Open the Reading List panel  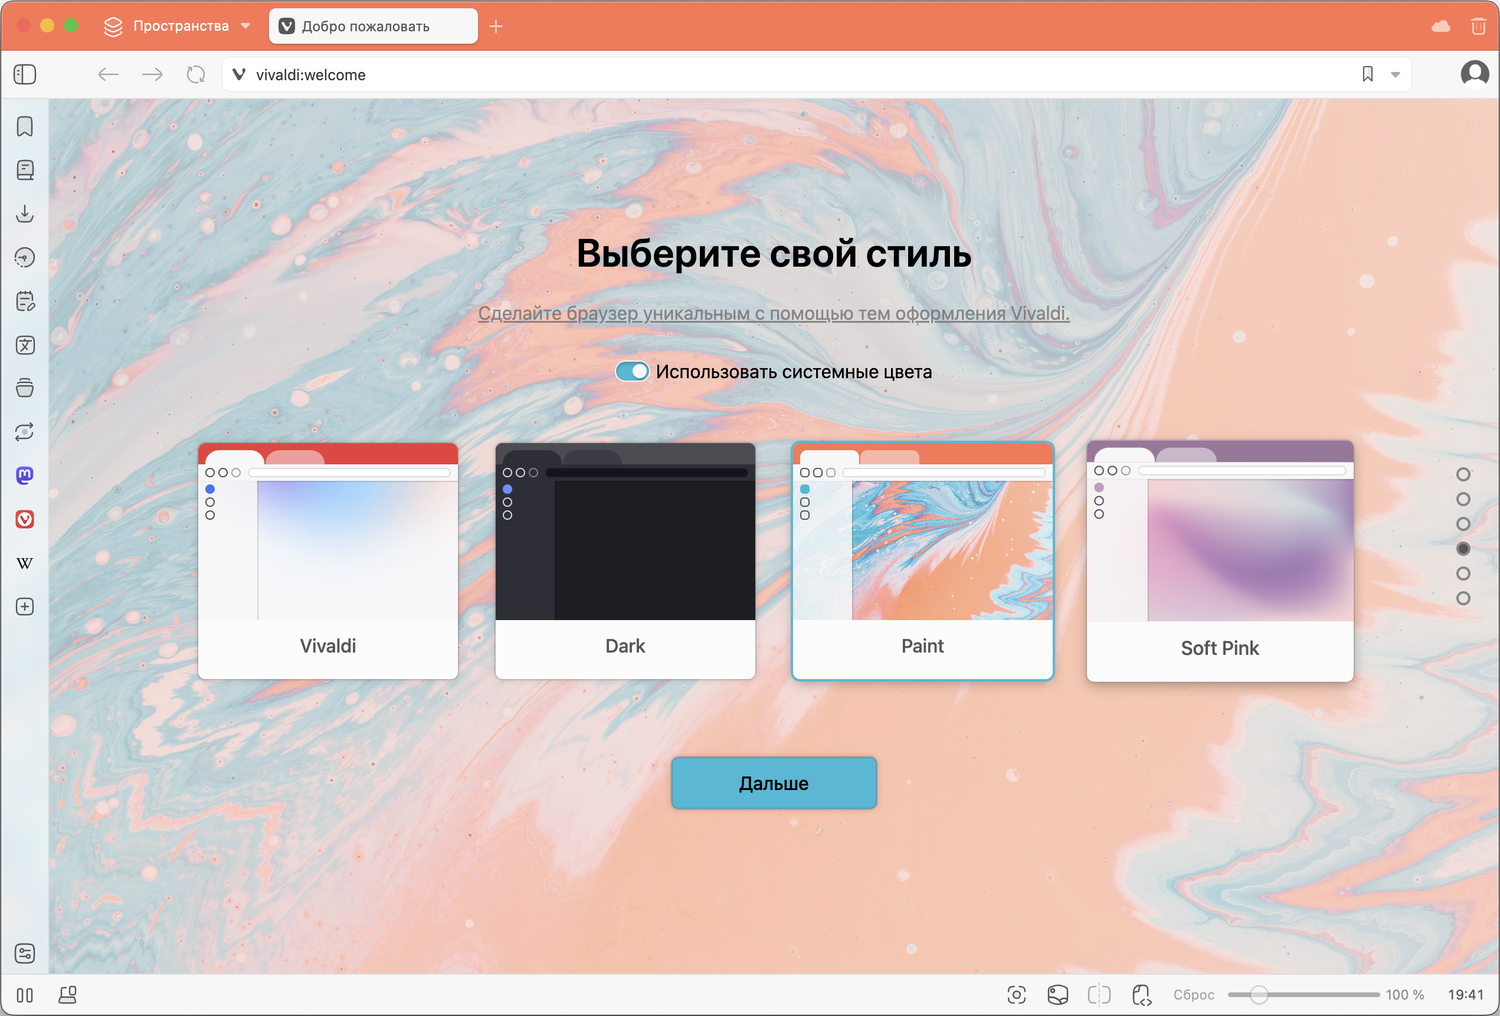pyautogui.click(x=25, y=170)
